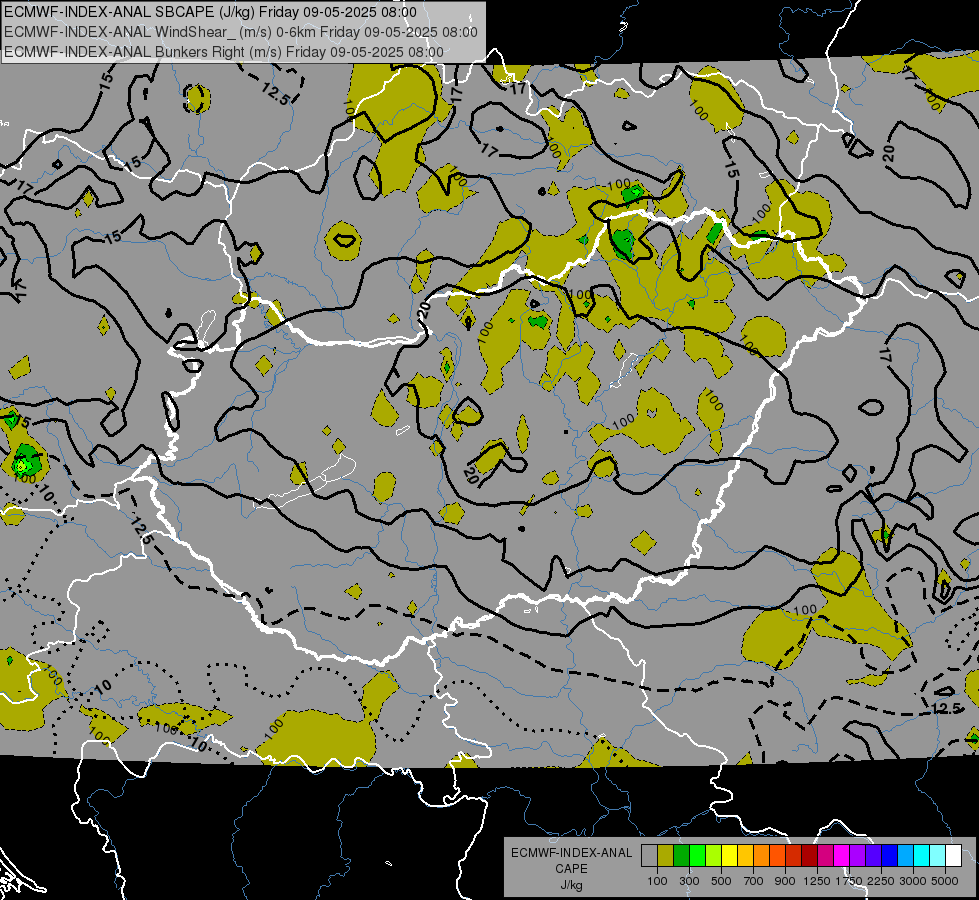Viewport: 979px width, 900px height.
Task: Click the 700 legend tick value
Action: (754, 881)
